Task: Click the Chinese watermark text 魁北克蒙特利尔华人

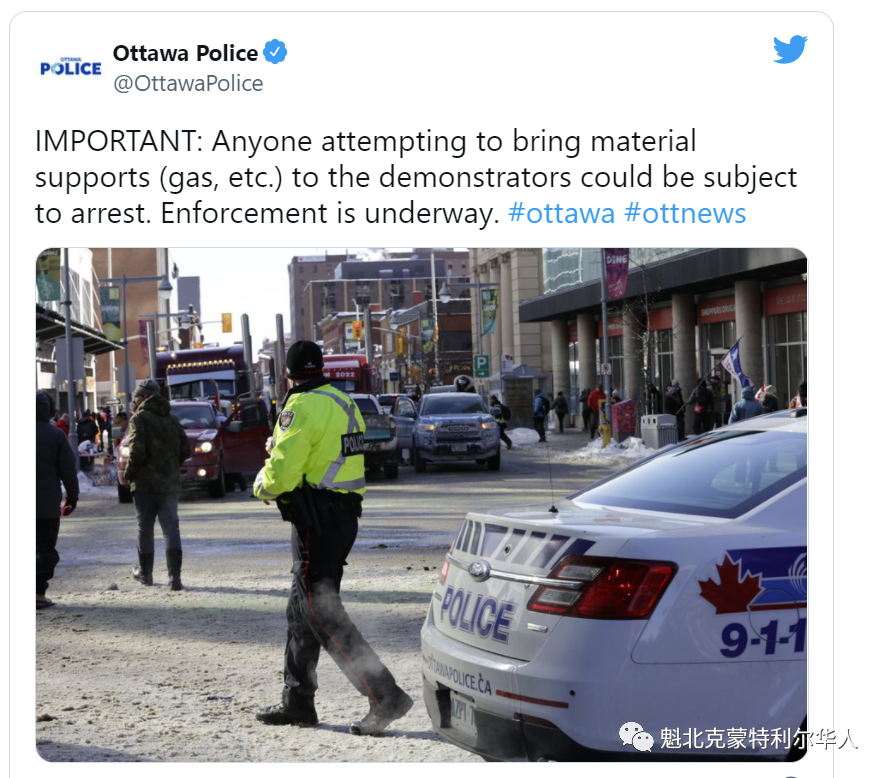Action: (758, 738)
